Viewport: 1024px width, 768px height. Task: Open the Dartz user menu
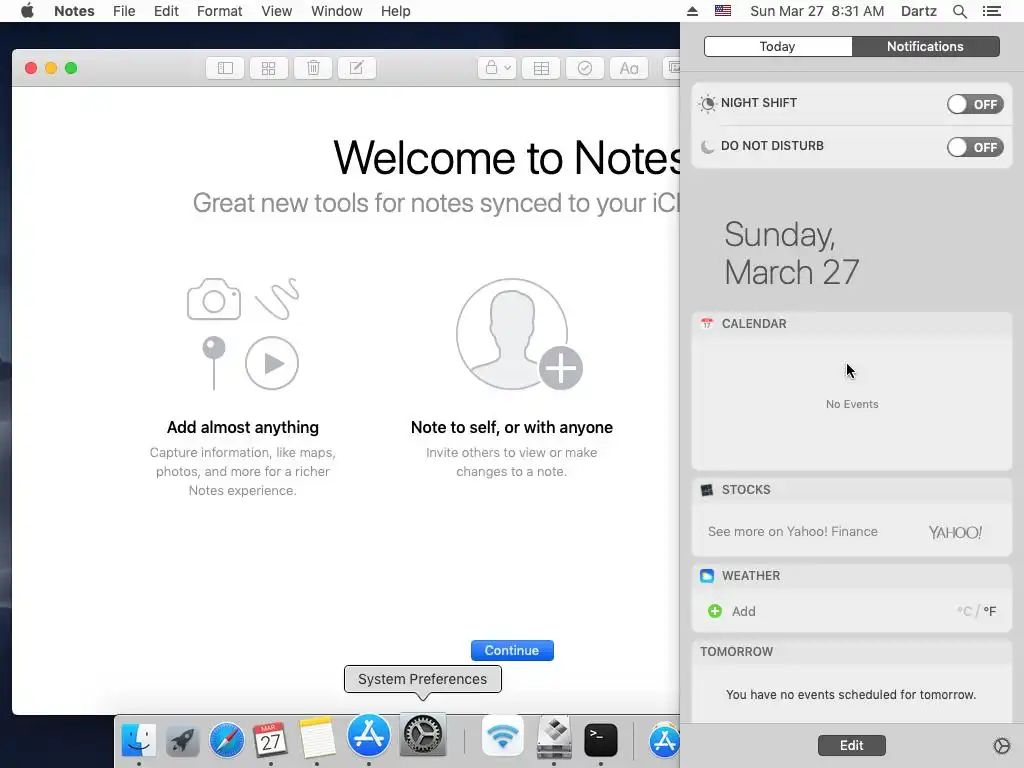tap(918, 11)
